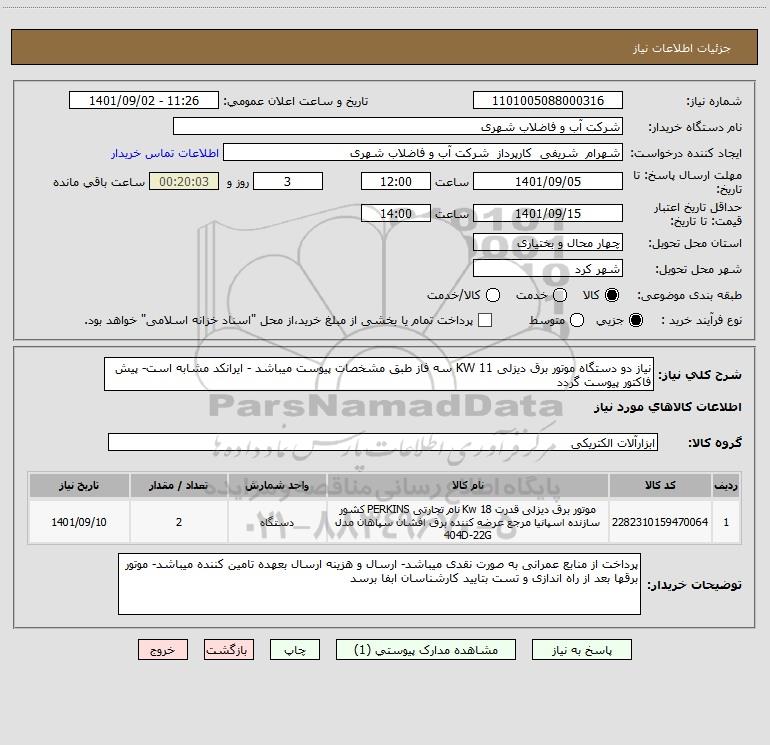Click the خروج exit button
Screen dimensions: 770x745
(163, 650)
